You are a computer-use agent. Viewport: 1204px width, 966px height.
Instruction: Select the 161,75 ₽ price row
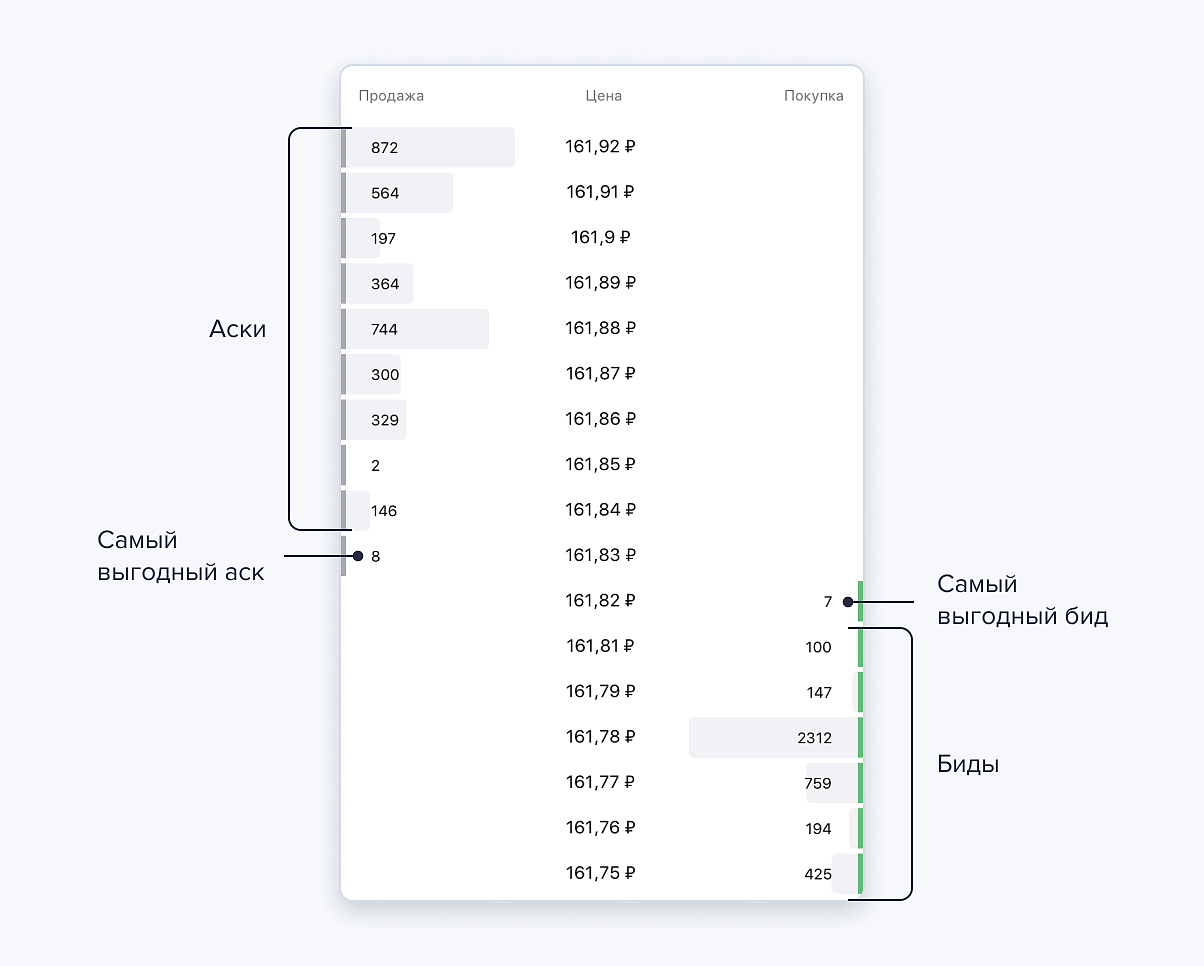[600, 873]
